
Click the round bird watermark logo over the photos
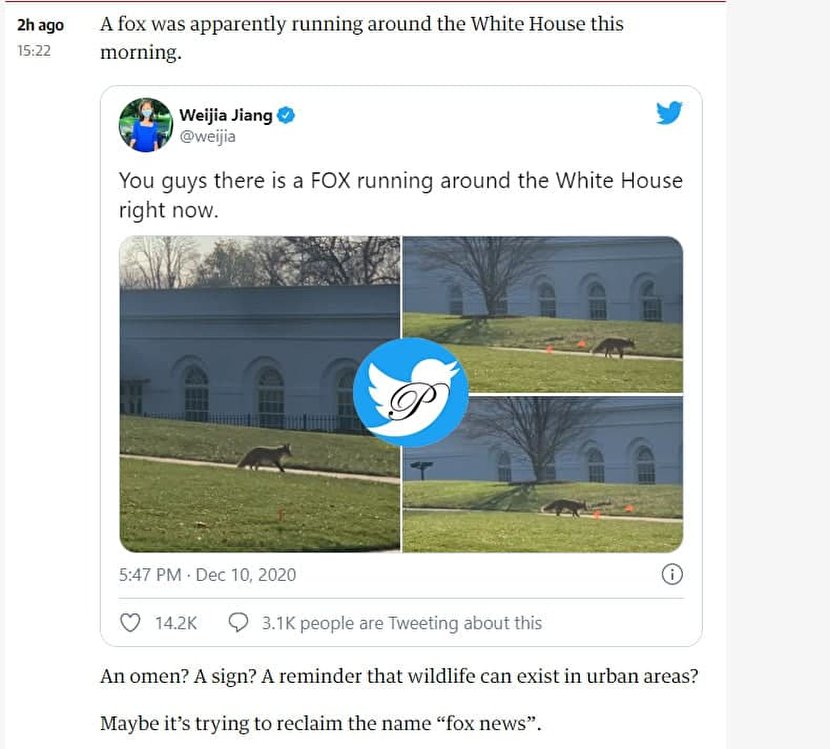[411, 392]
